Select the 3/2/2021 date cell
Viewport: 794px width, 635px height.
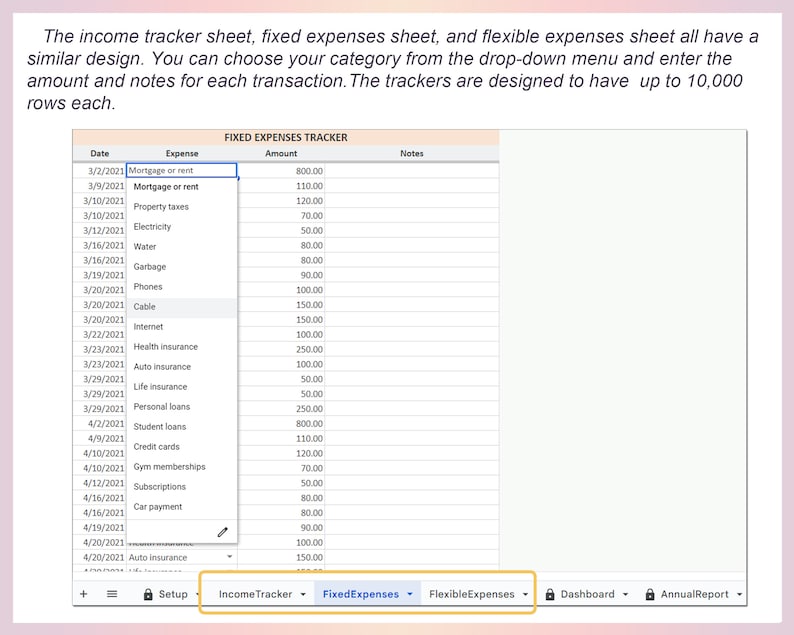coord(100,171)
